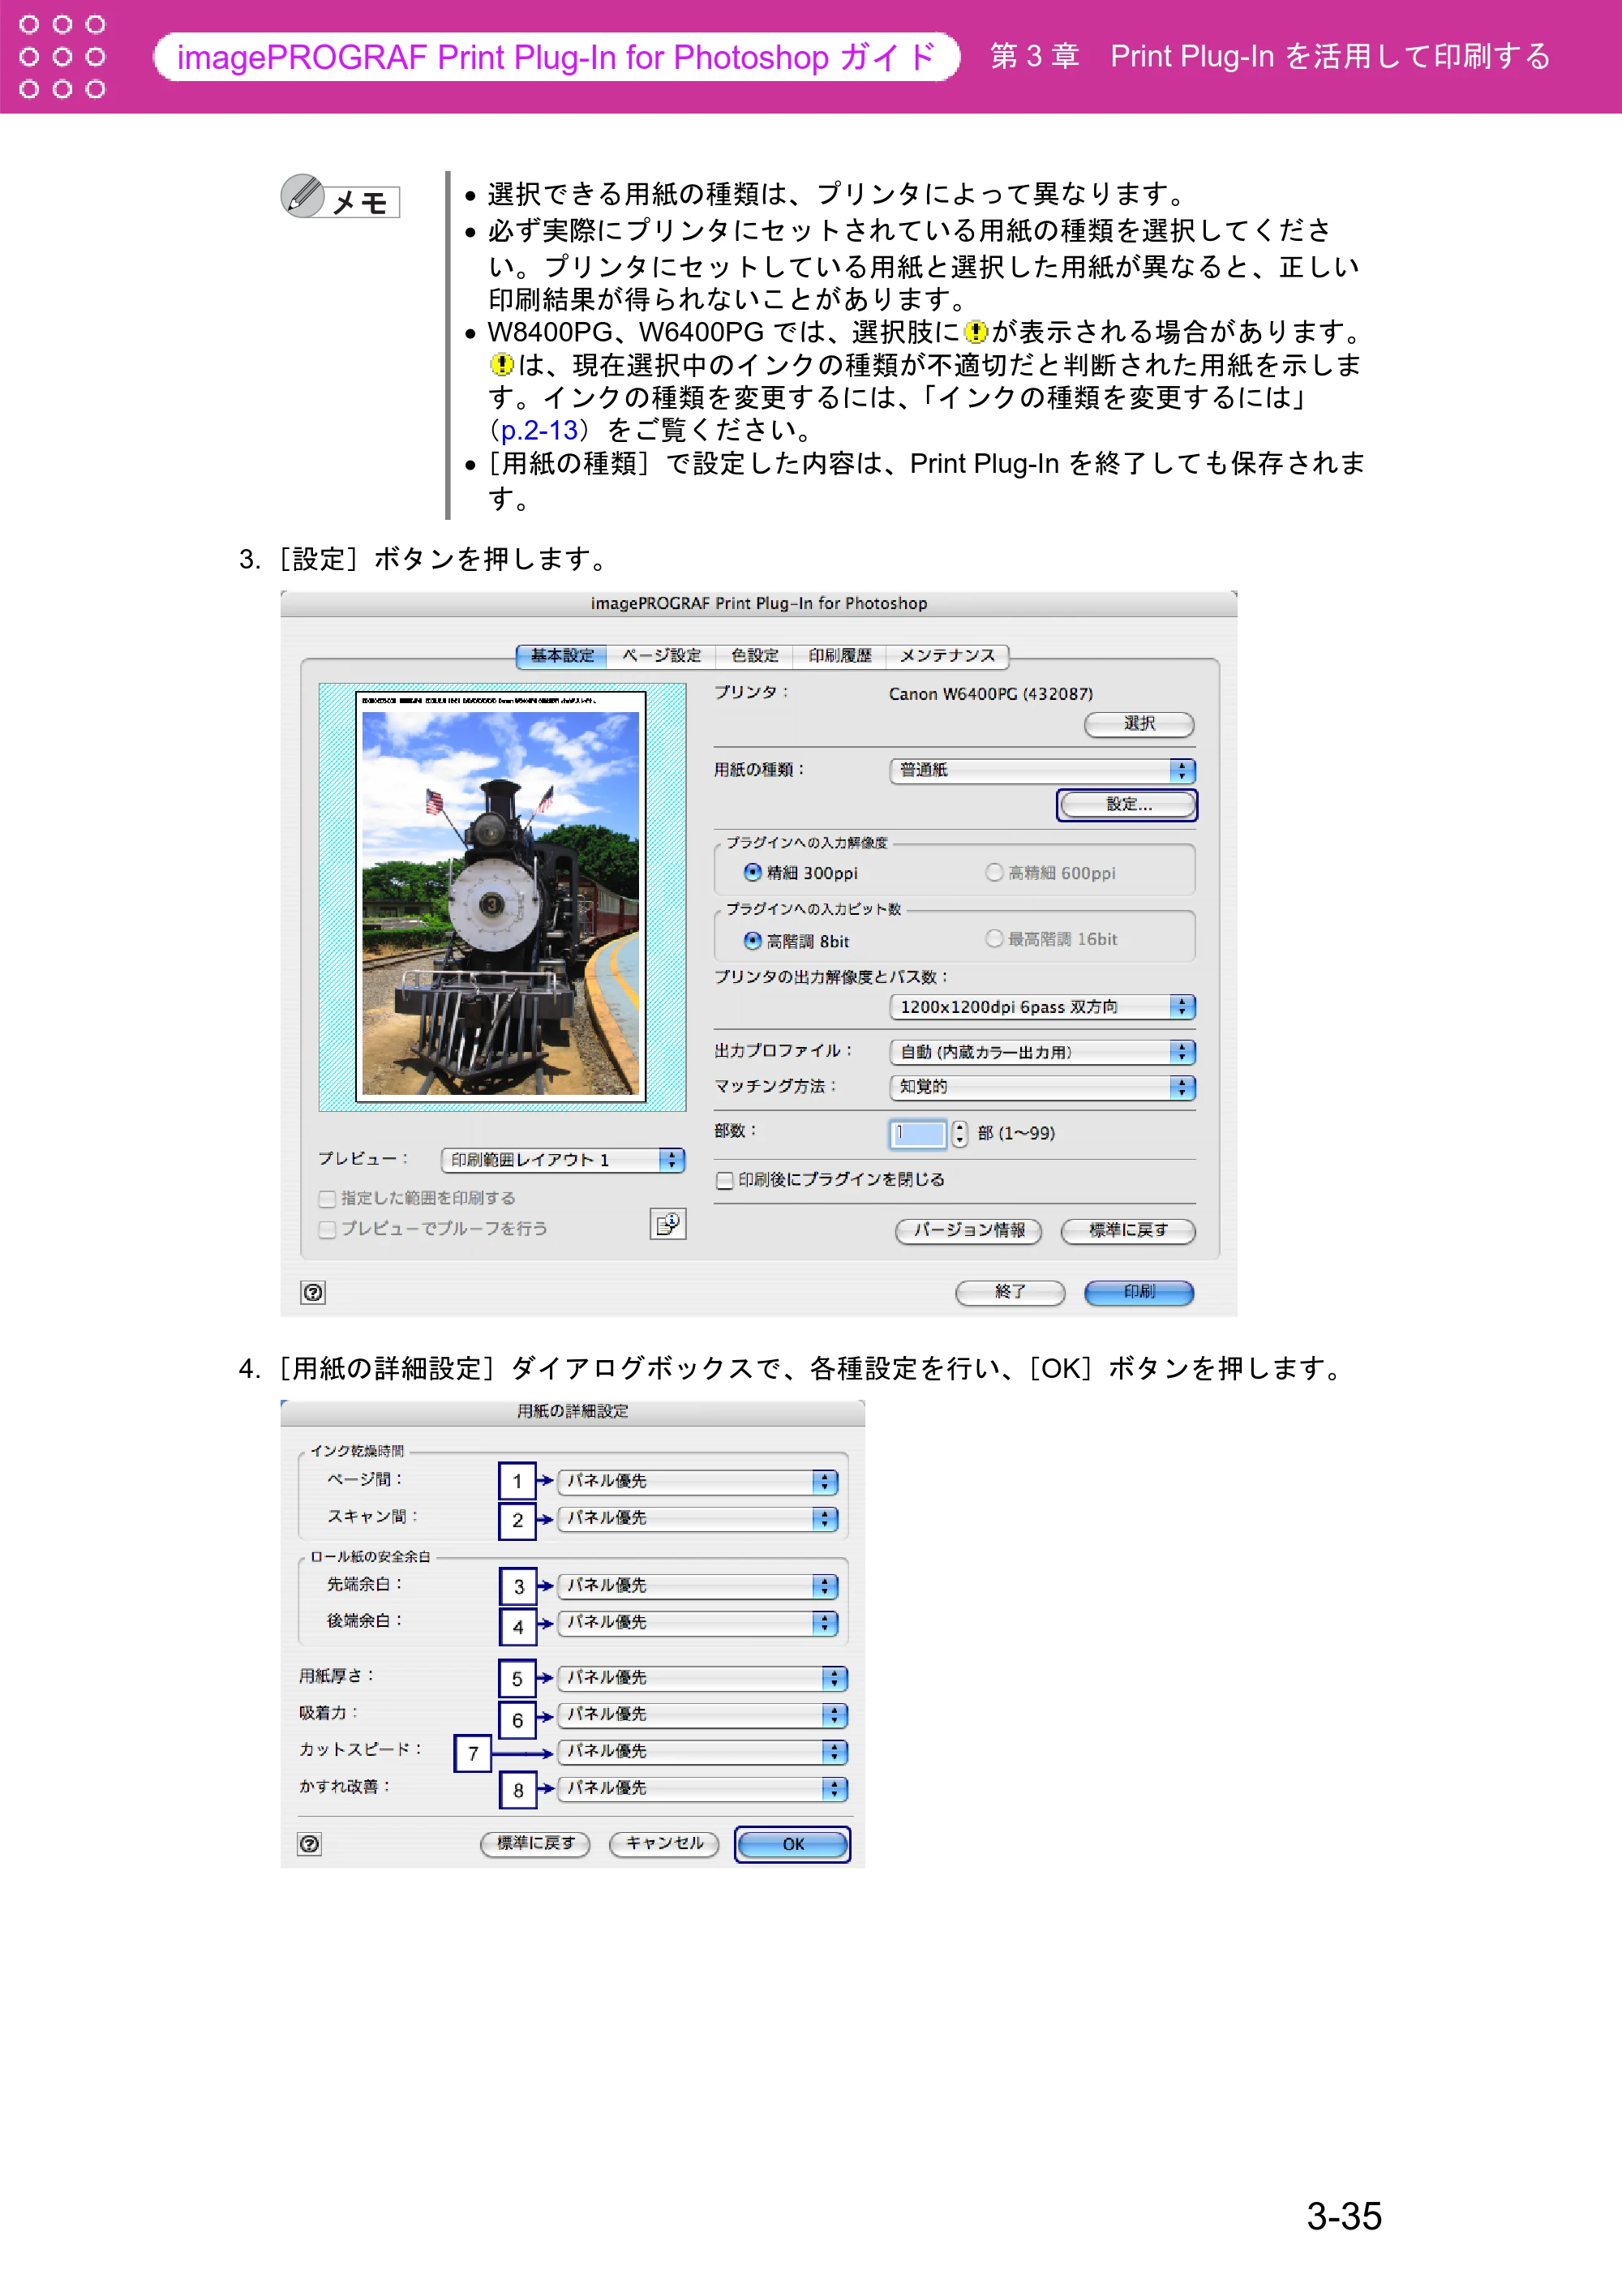
Task: Select 高階調 8bit radio button
Action: pyautogui.click(x=752, y=940)
